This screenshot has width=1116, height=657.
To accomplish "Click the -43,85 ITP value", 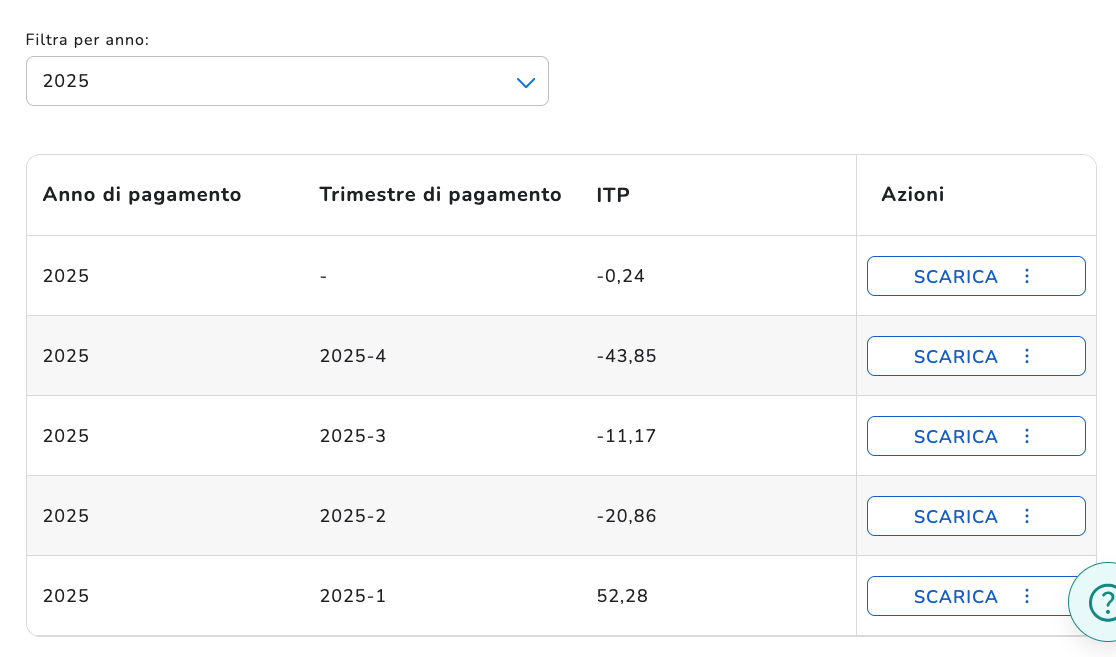I will tap(626, 356).
